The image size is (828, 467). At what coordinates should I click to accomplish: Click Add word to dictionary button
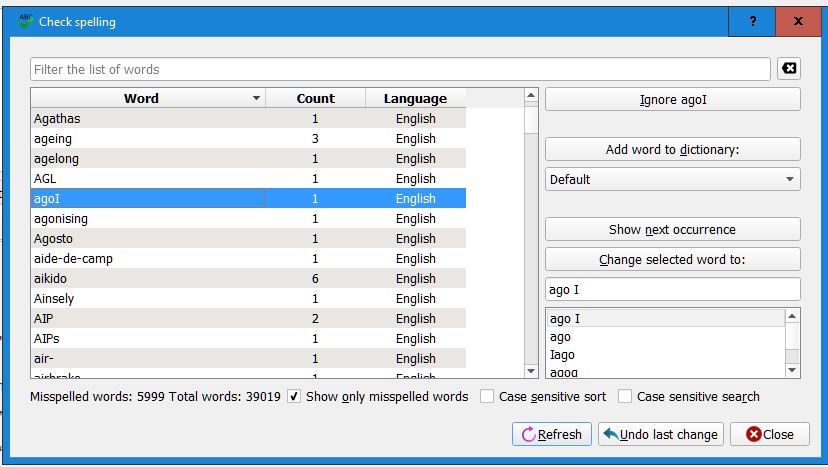[672, 150]
